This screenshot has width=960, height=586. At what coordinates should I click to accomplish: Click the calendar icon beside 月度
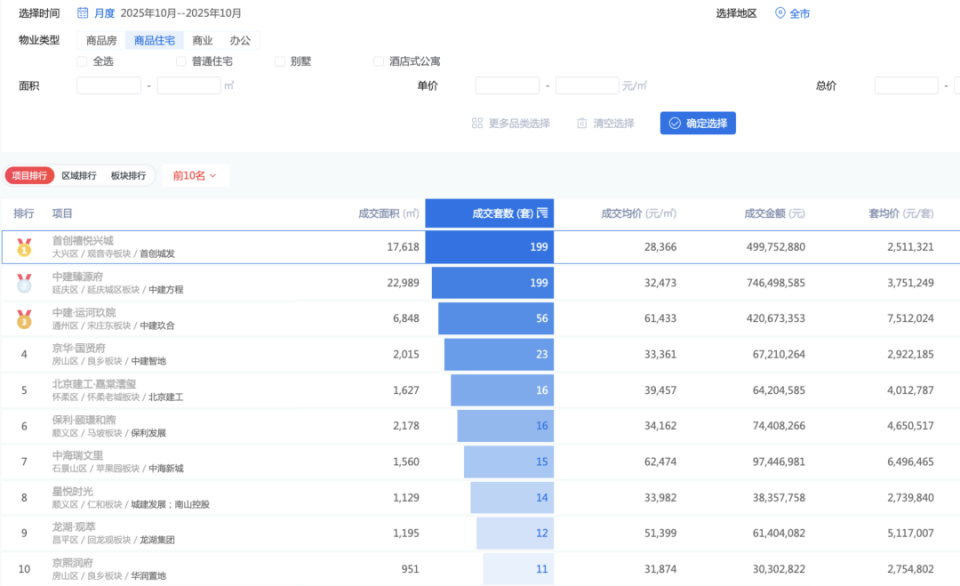(x=83, y=14)
